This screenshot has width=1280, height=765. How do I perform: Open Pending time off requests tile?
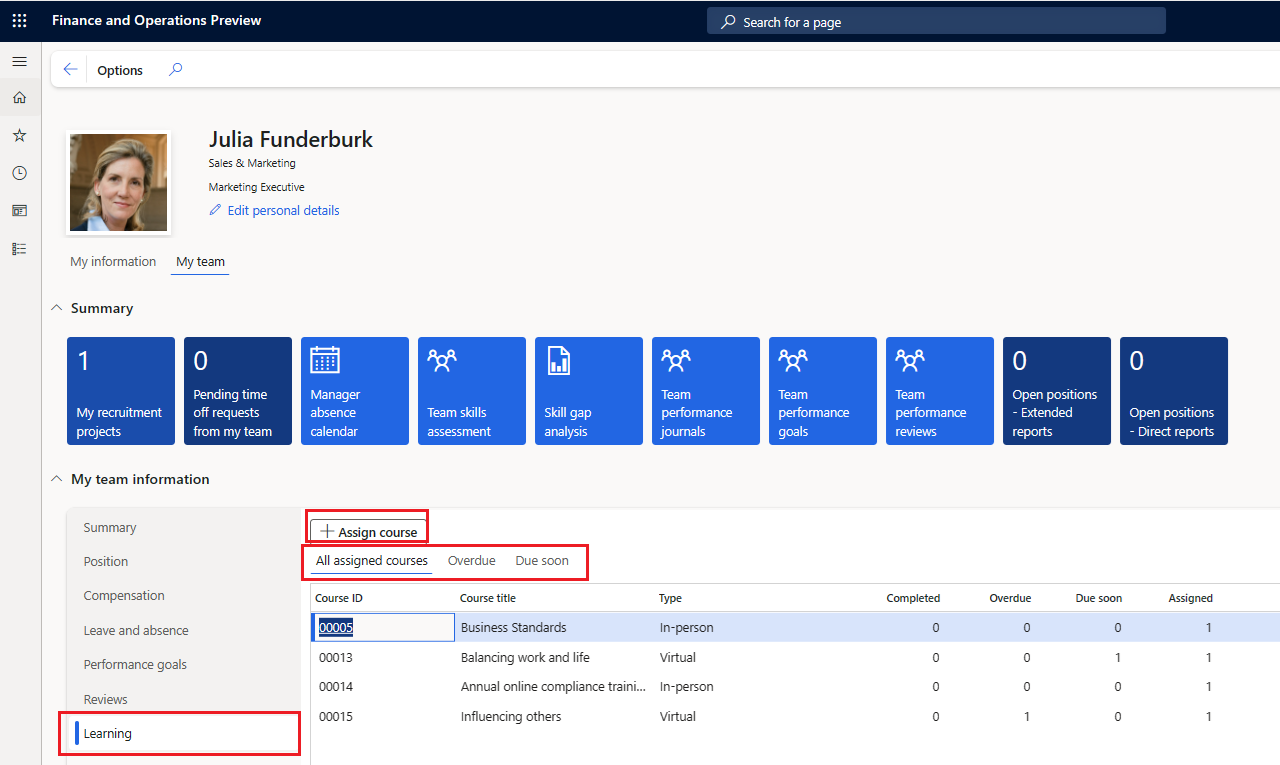tap(238, 391)
